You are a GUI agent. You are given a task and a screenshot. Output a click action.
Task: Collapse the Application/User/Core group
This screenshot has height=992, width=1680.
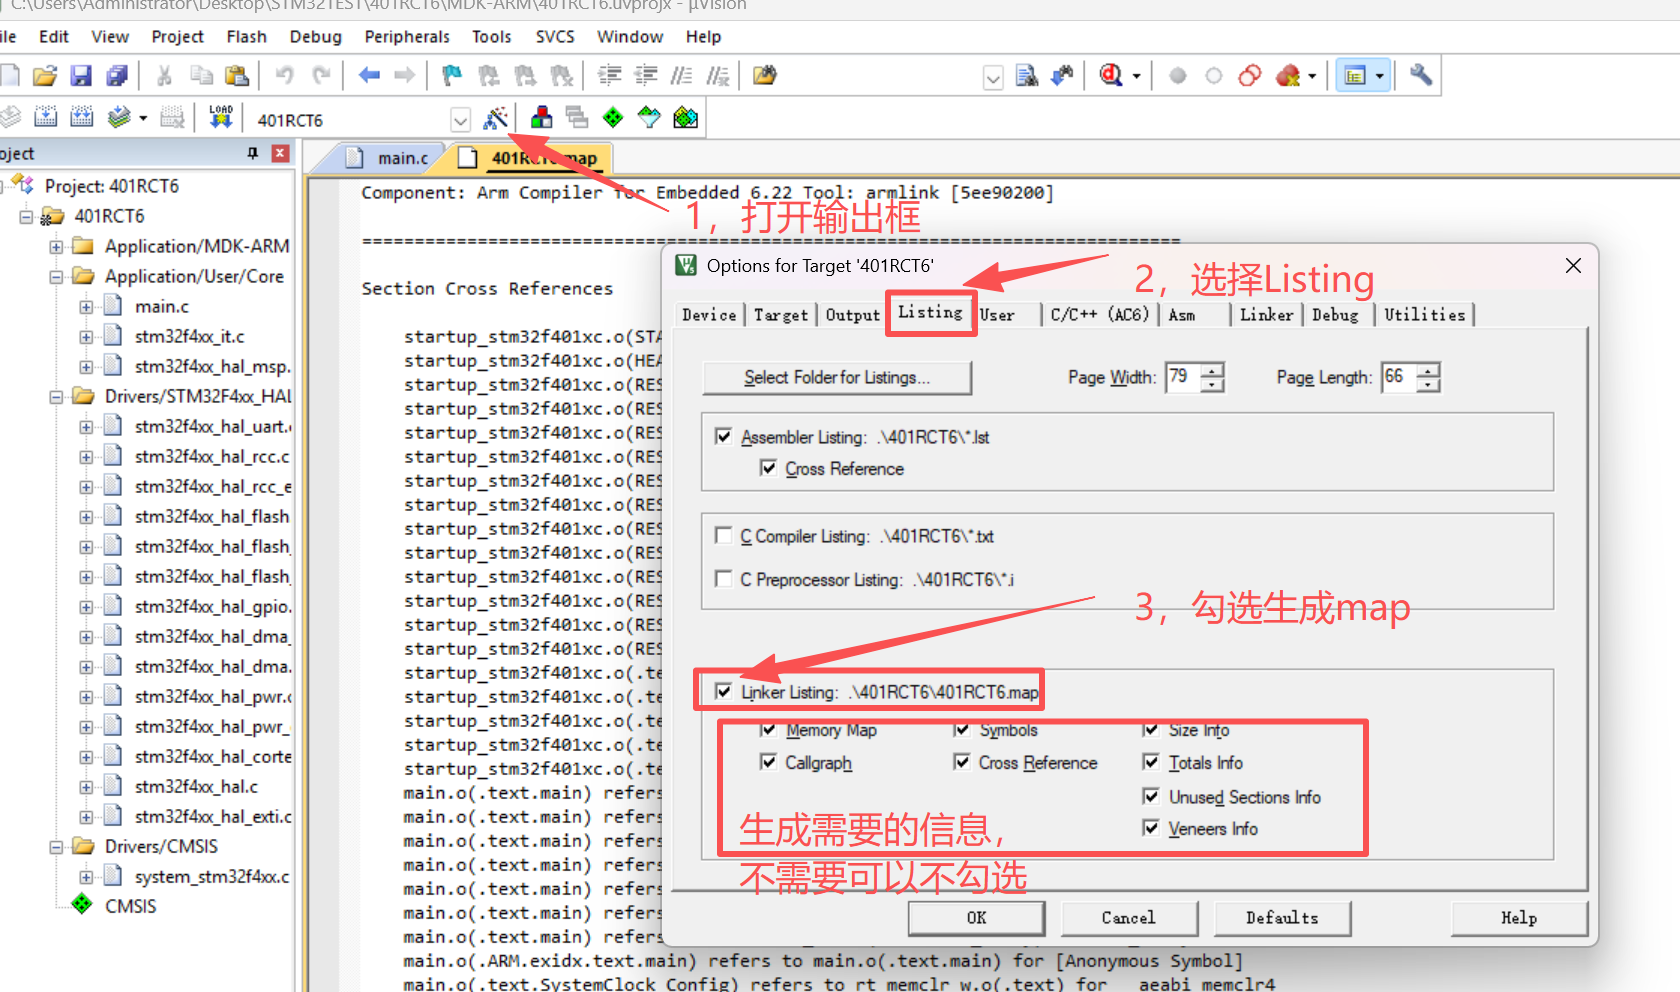(57, 277)
